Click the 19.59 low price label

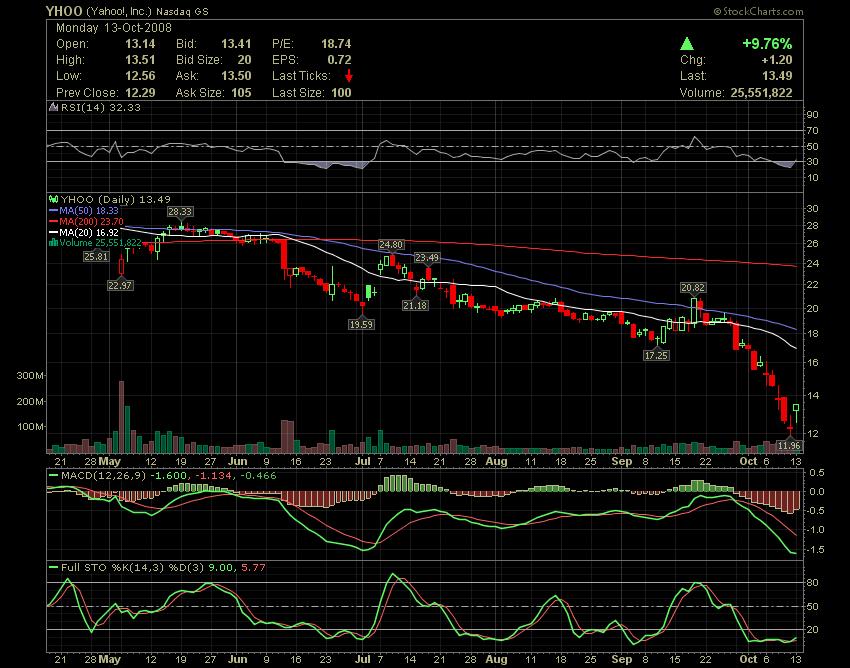click(361, 324)
